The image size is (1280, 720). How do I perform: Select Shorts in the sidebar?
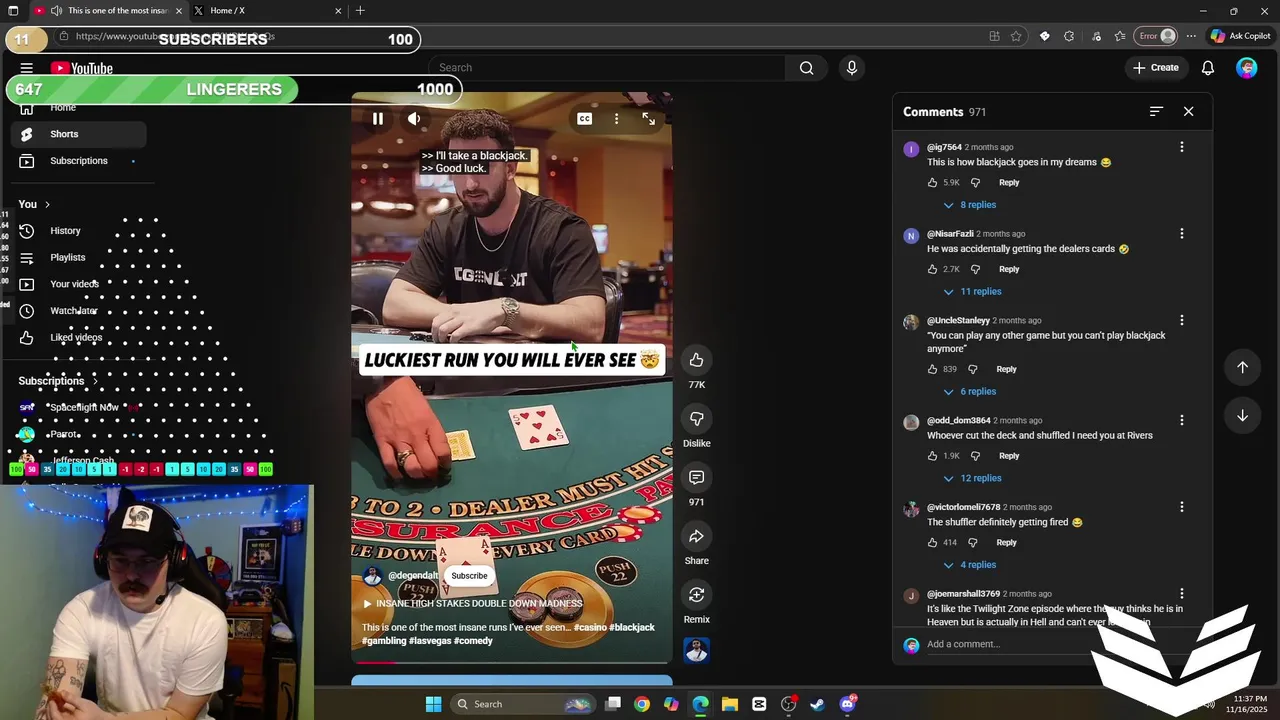[x=78, y=134]
